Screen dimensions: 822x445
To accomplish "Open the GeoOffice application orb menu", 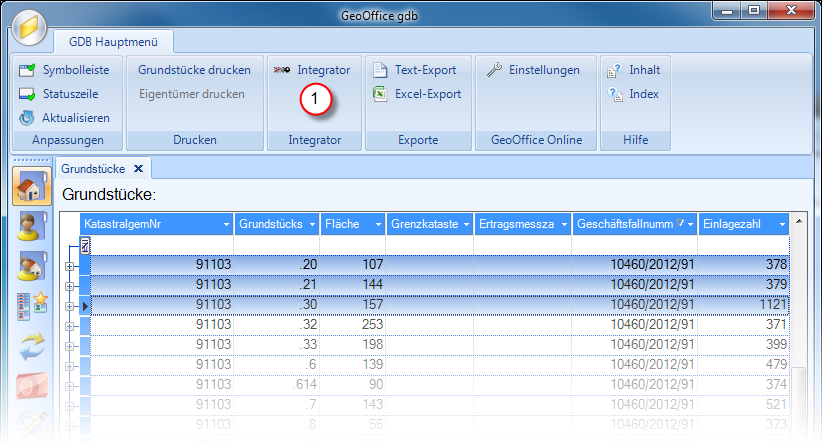I will pos(29,27).
